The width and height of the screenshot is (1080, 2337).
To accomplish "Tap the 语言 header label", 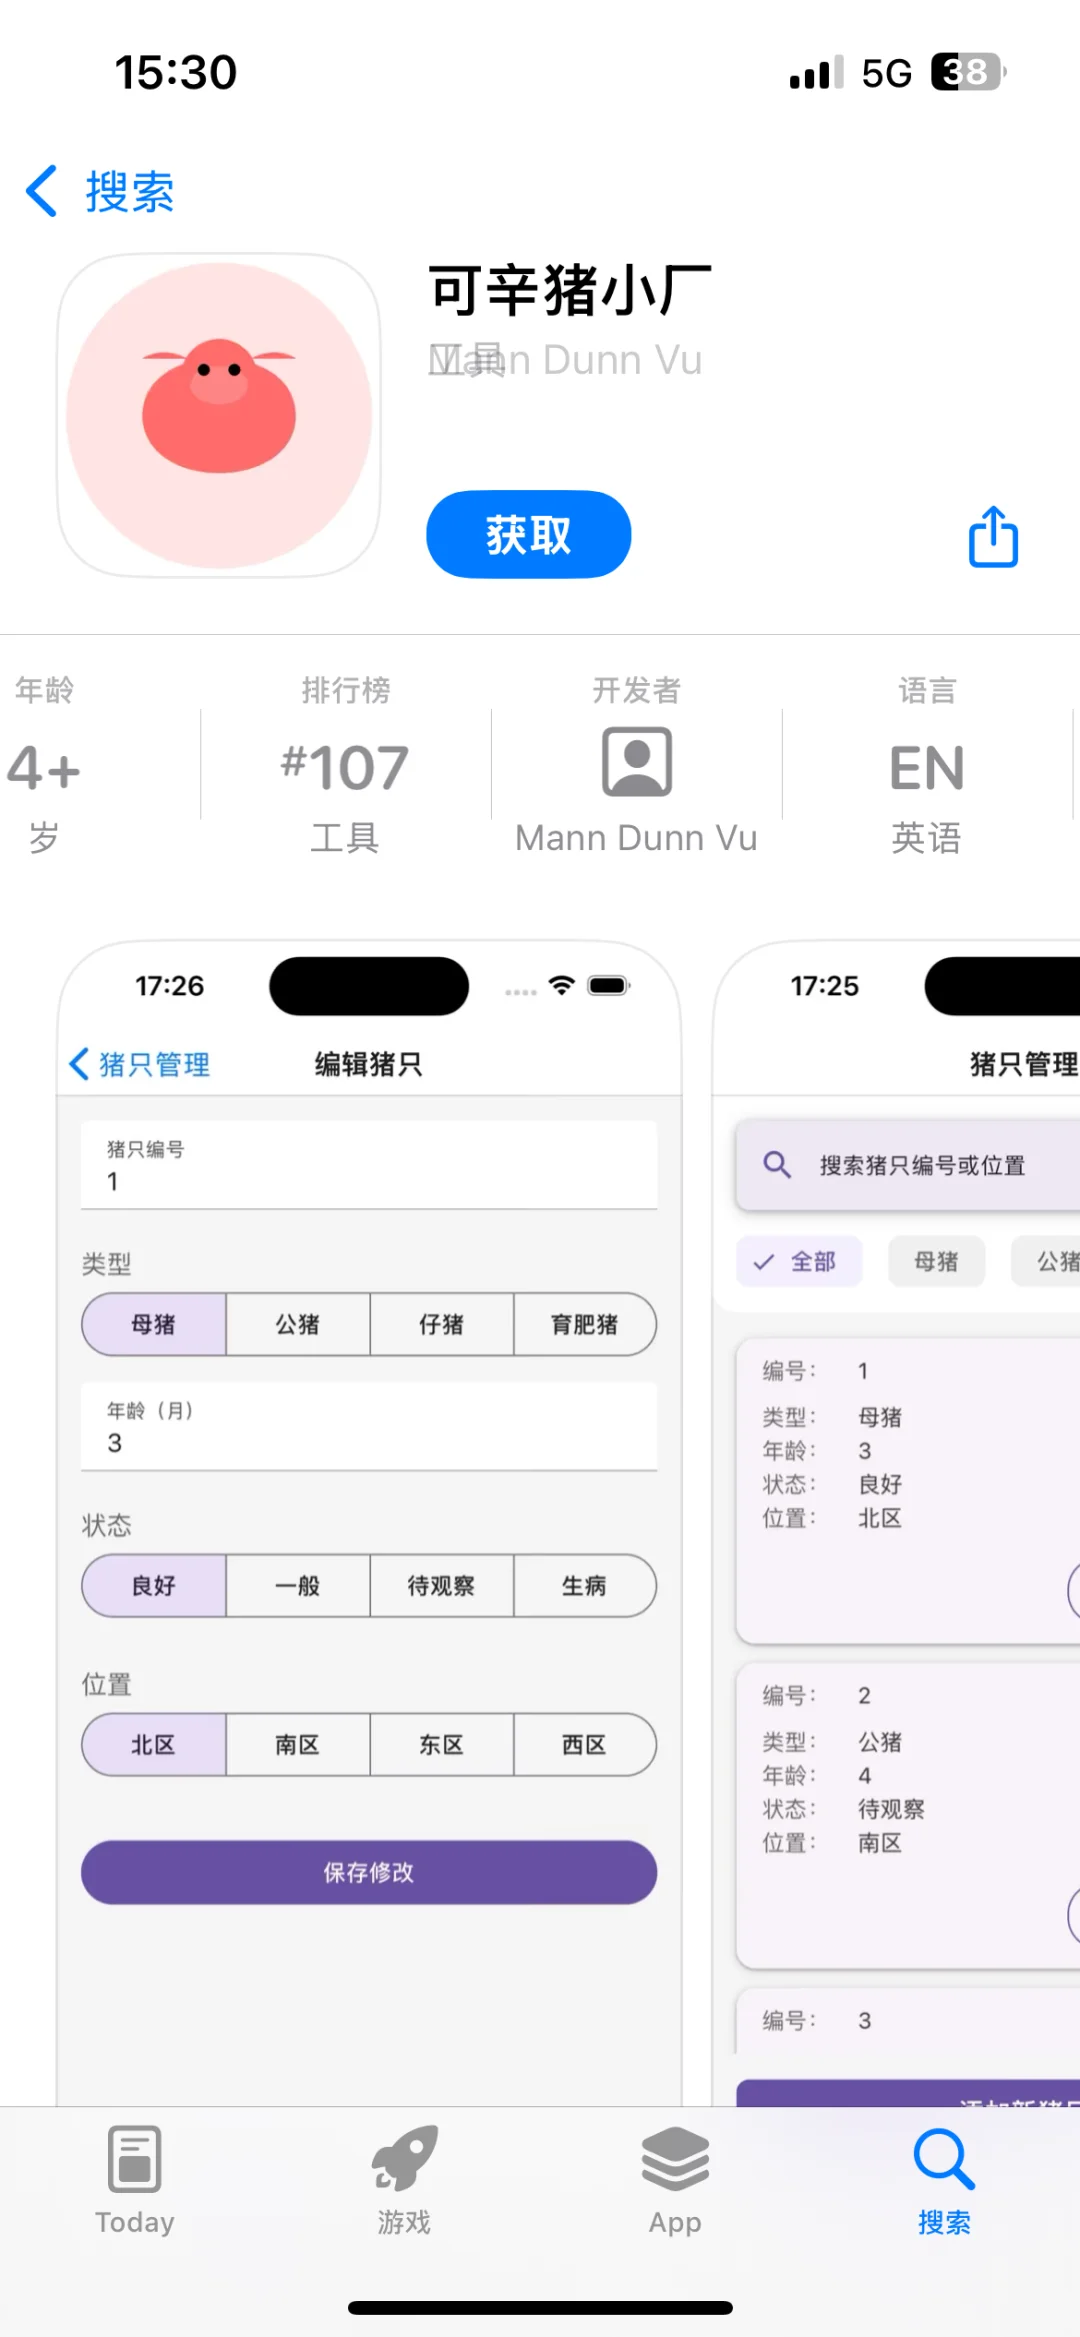I will 927,690.
